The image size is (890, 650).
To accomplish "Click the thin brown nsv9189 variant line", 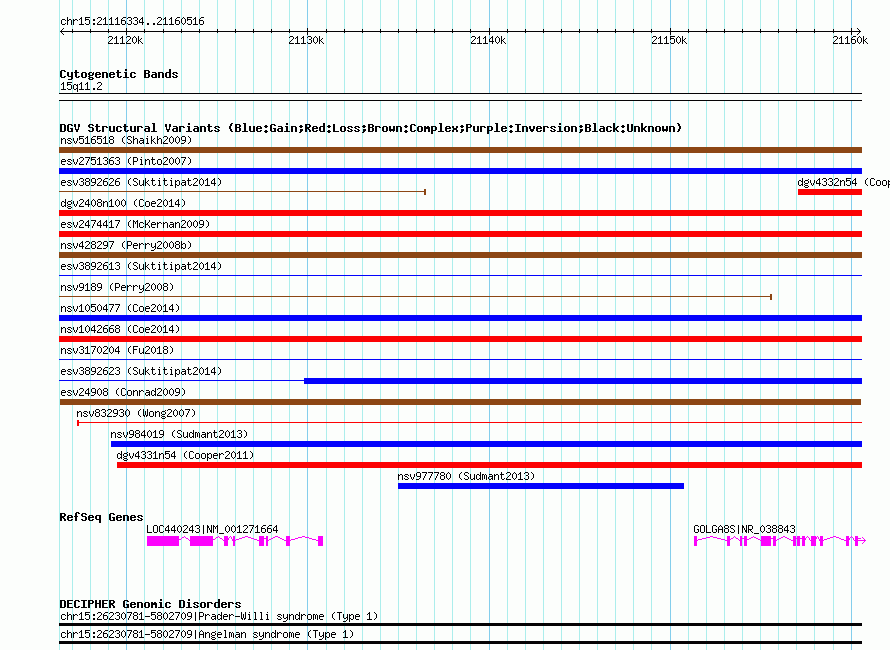I will pyautogui.click(x=415, y=297).
